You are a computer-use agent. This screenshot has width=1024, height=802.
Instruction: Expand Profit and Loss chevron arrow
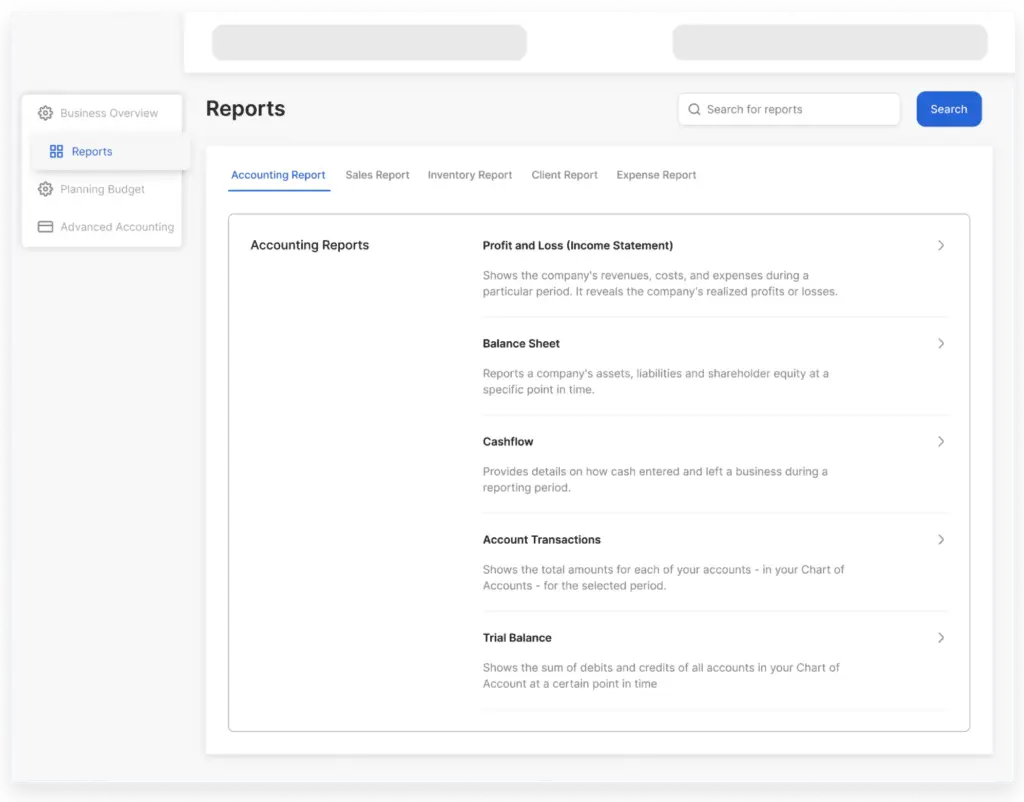940,246
